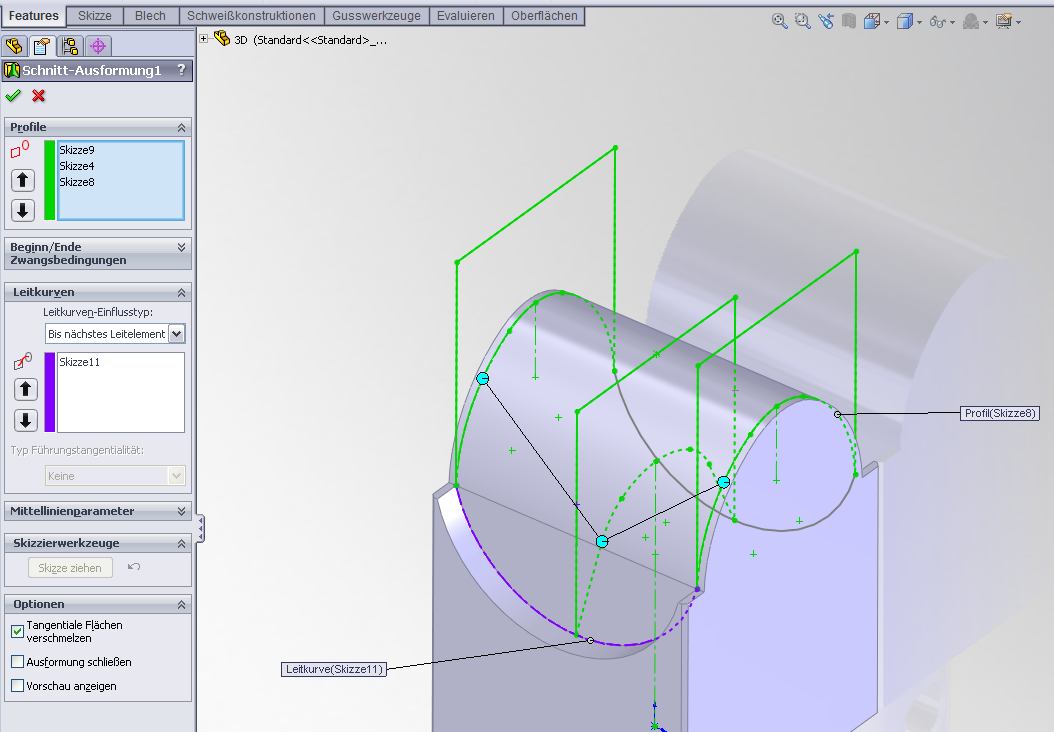Click the Zoom to Area icon
This screenshot has width=1054, height=732.
(x=802, y=21)
